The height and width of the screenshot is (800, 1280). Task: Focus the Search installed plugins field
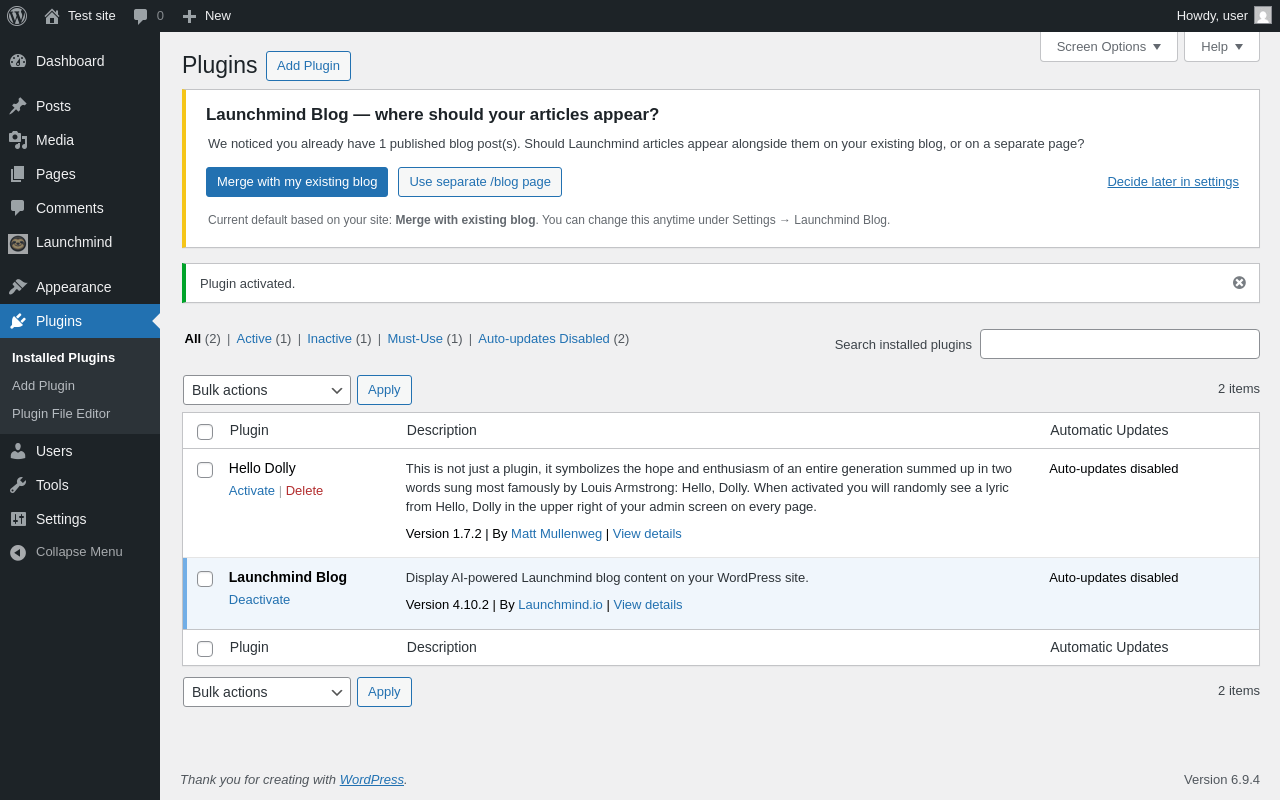click(x=1119, y=344)
